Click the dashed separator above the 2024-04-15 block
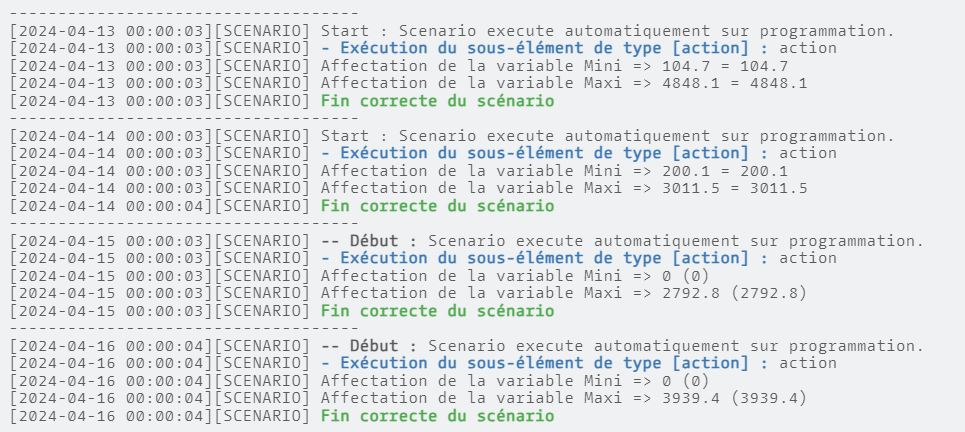The width and height of the screenshot is (965, 432). [184, 224]
